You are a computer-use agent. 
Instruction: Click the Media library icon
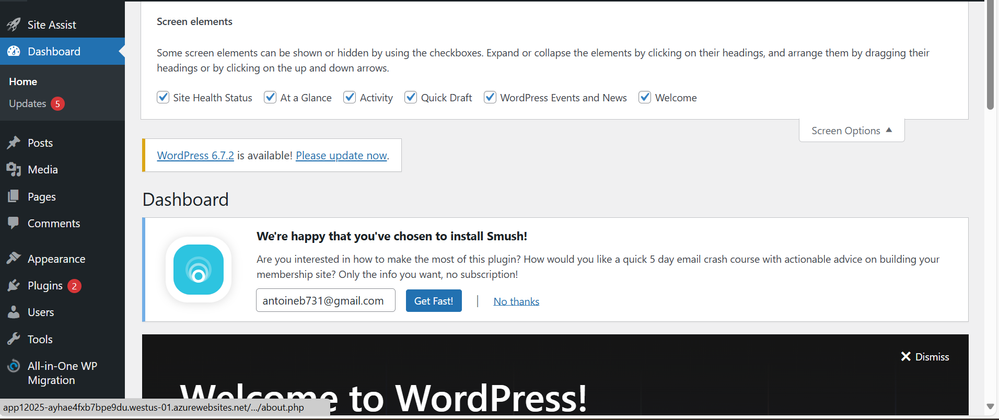coord(13,170)
